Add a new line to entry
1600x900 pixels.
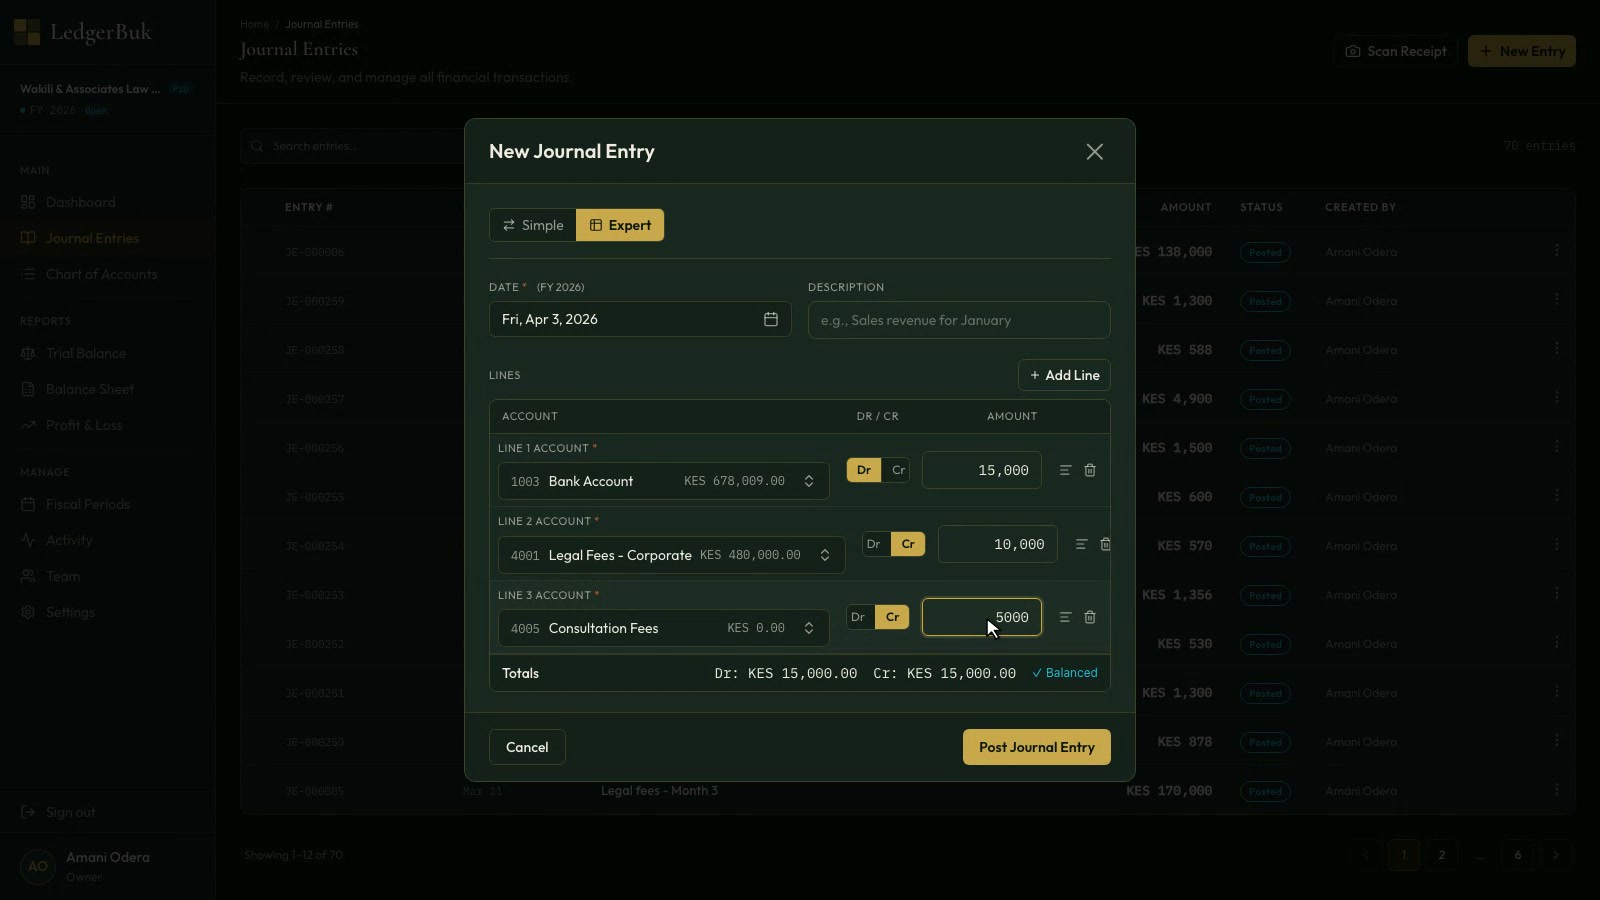[x=1064, y=375]
